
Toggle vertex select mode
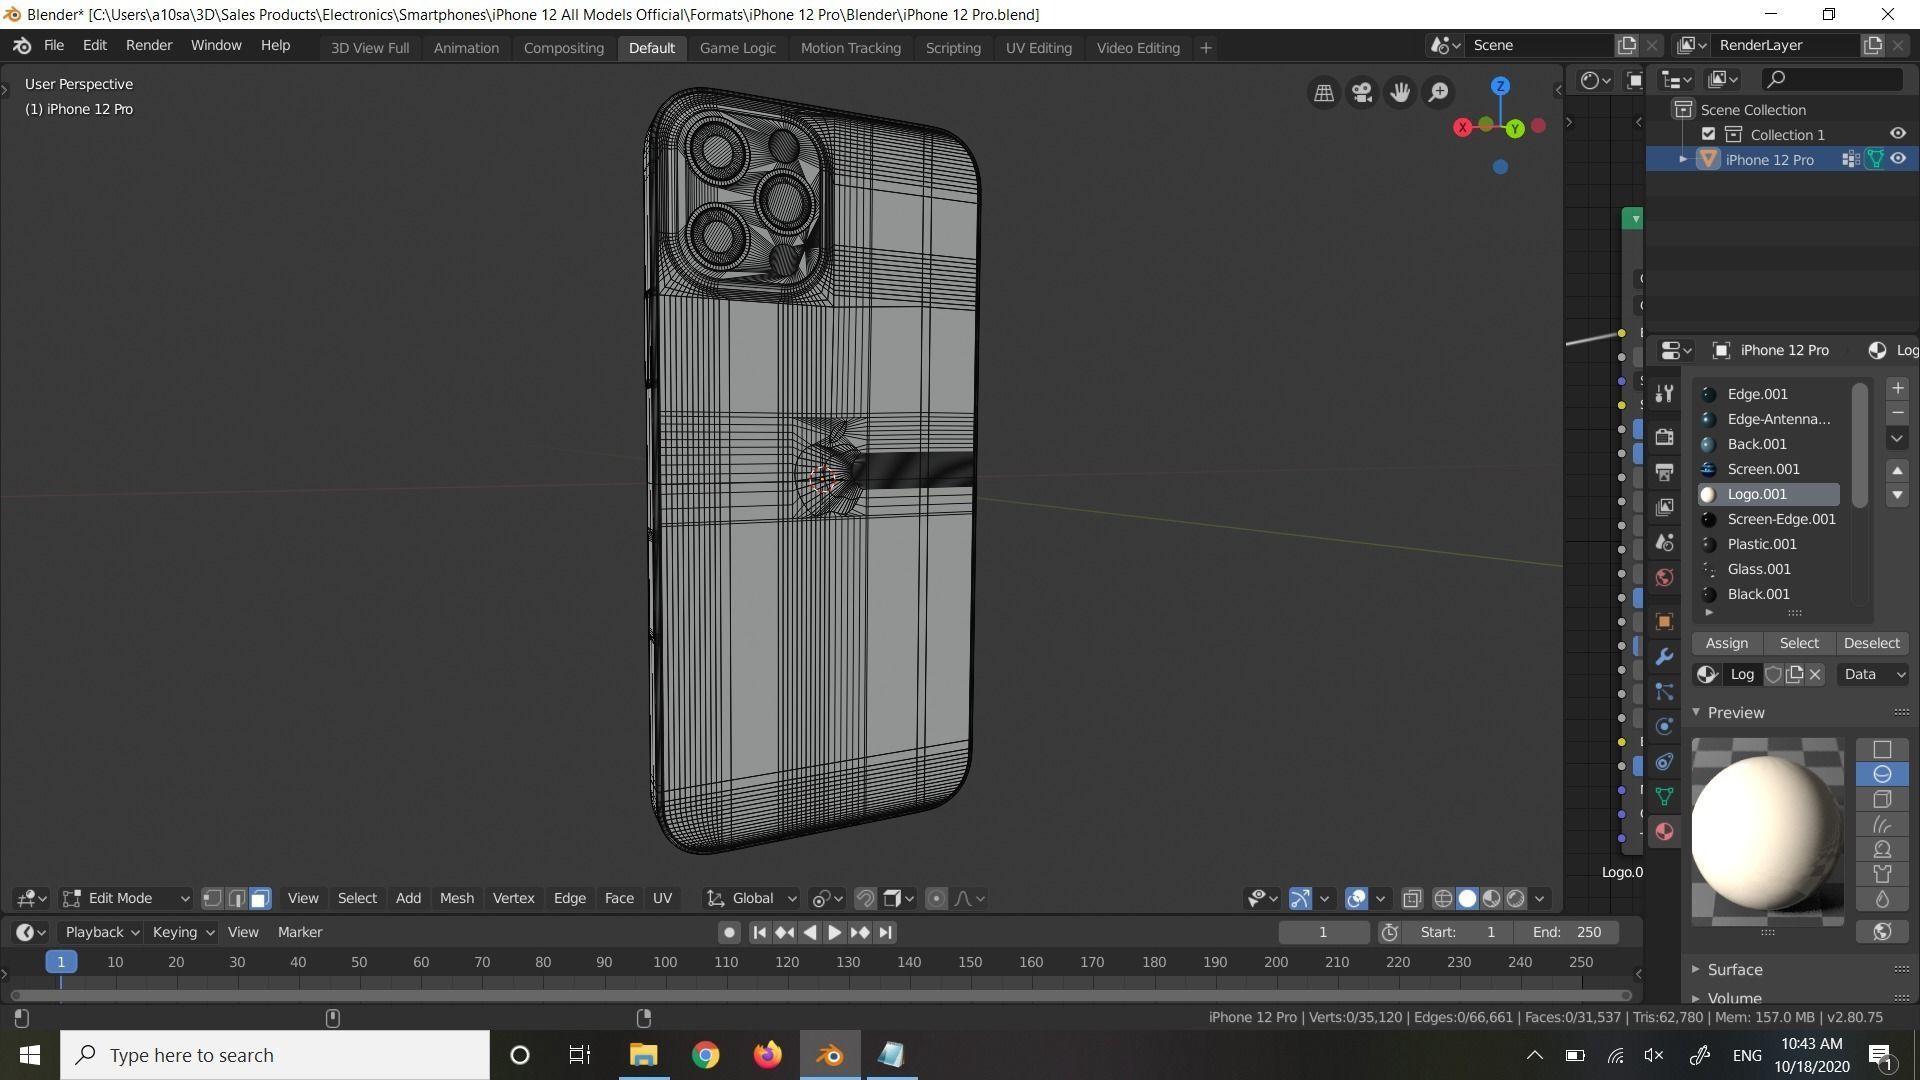212,898
